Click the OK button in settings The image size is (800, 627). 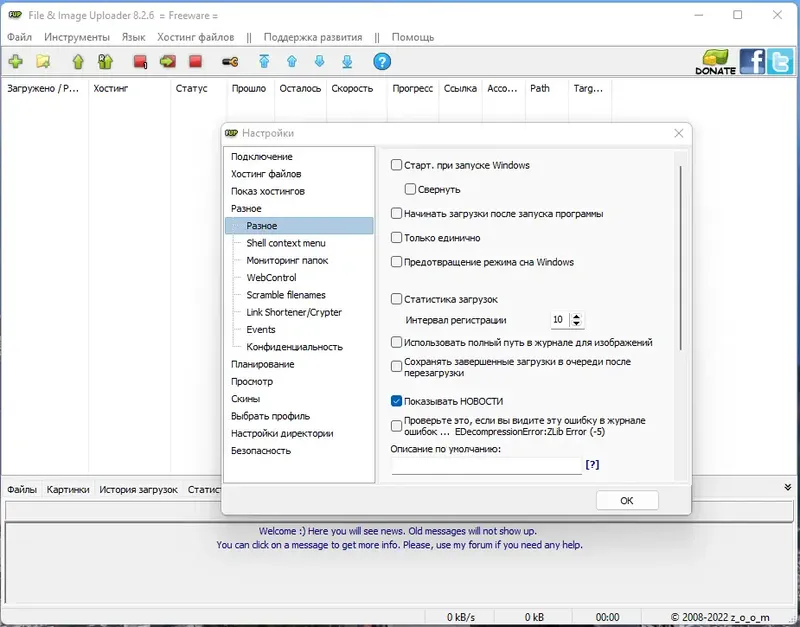tap(627, 500)
